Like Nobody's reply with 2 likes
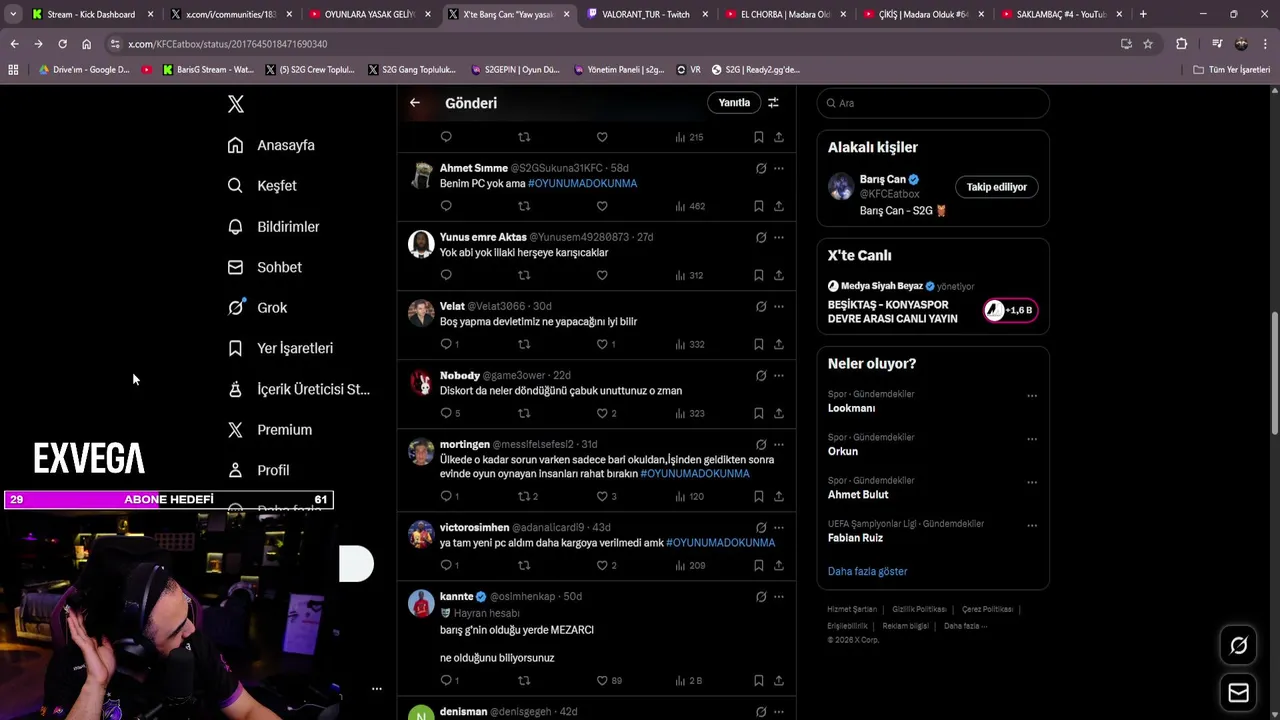This screenshot has height=720, width=1280. coord(602,413)
